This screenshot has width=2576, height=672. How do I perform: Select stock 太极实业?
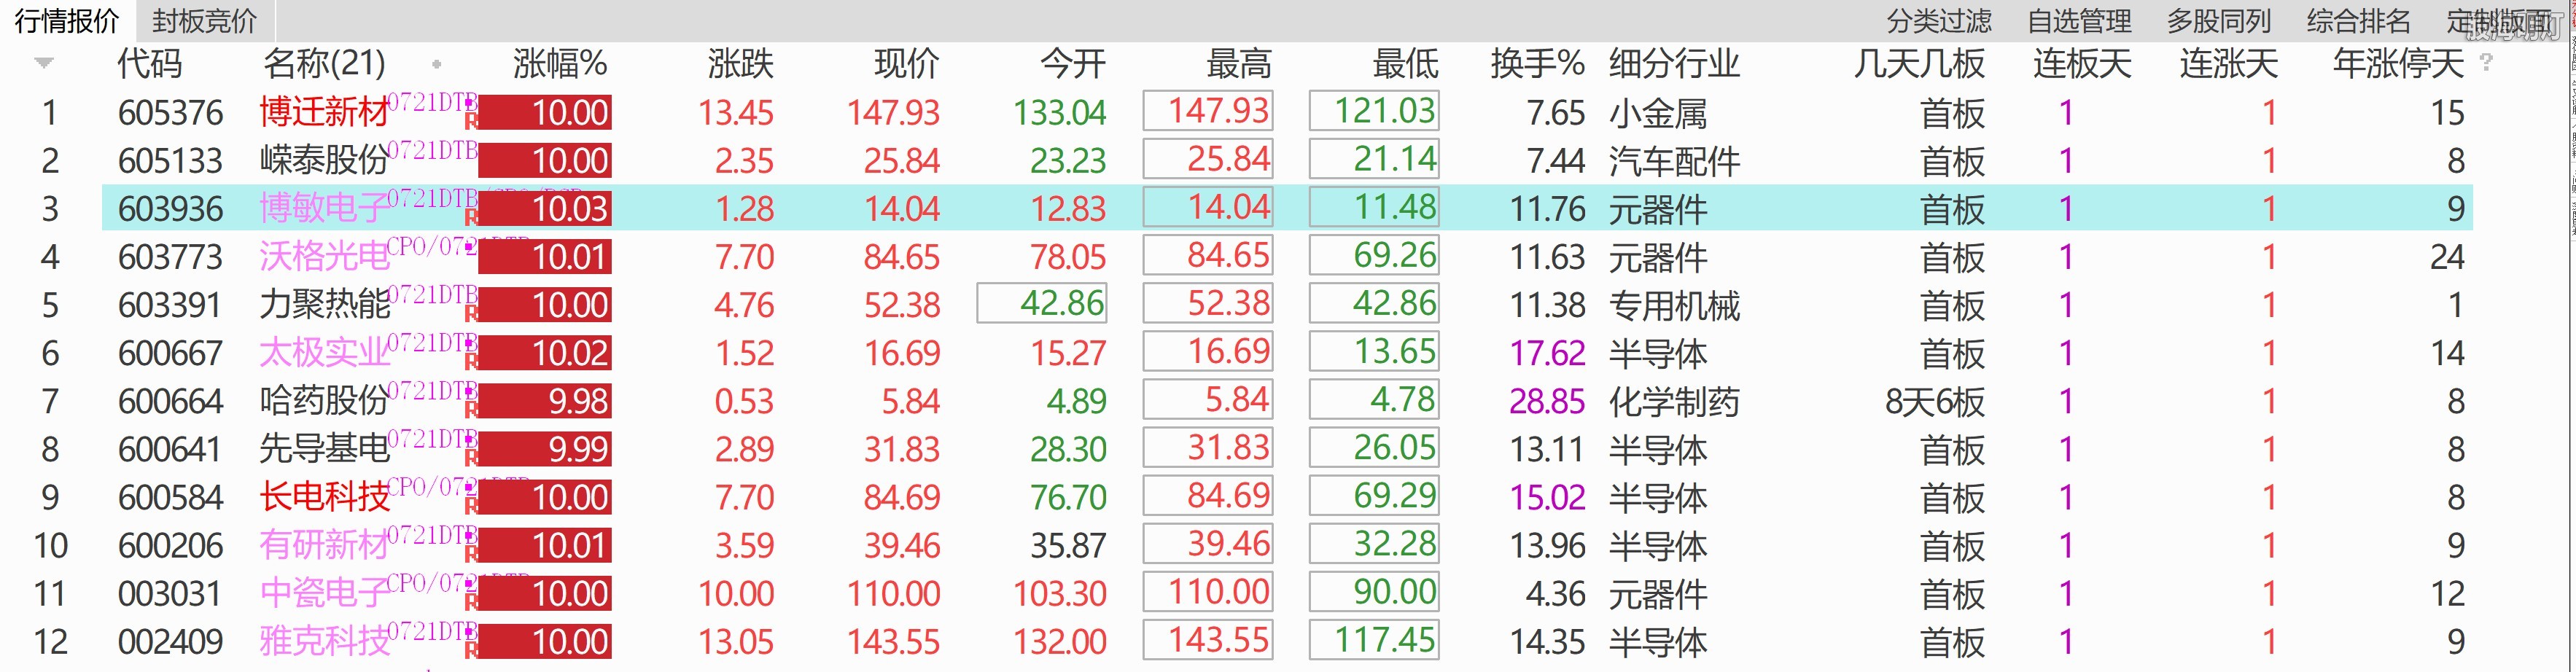324,352
